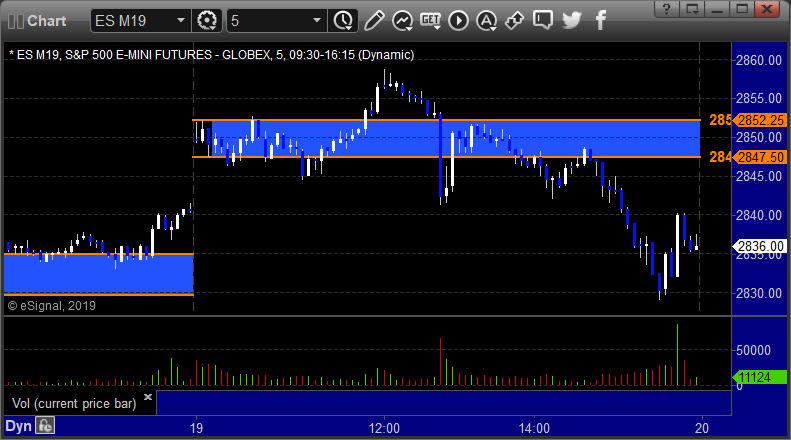The width and height of the screenshot is (791, 440).
Task: Minimize the chart window
Action: pos(717,9)
